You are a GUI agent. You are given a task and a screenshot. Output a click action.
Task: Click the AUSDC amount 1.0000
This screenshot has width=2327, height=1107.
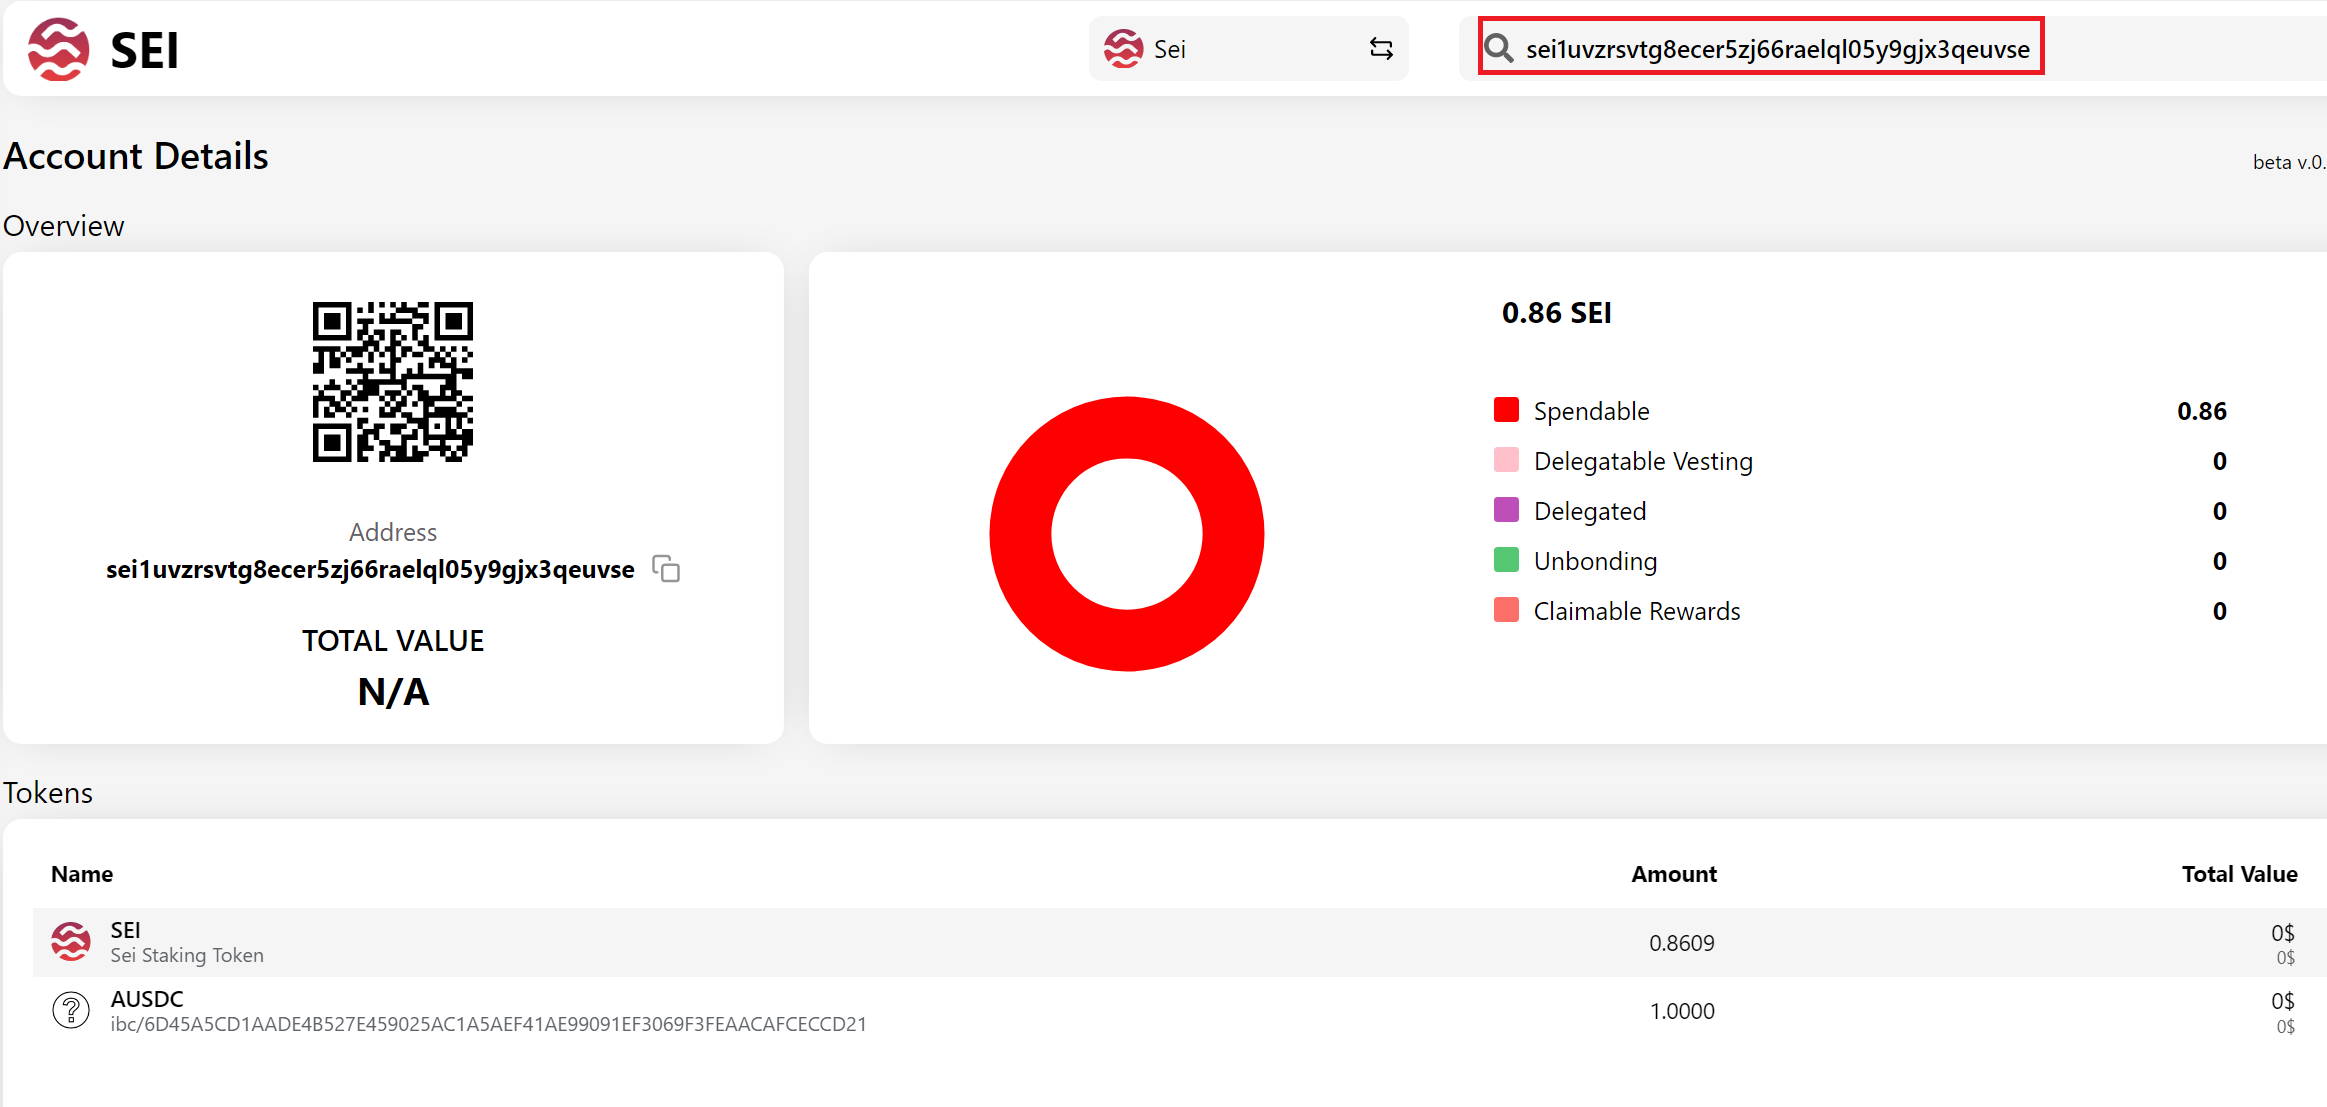coord(1681,1011)
